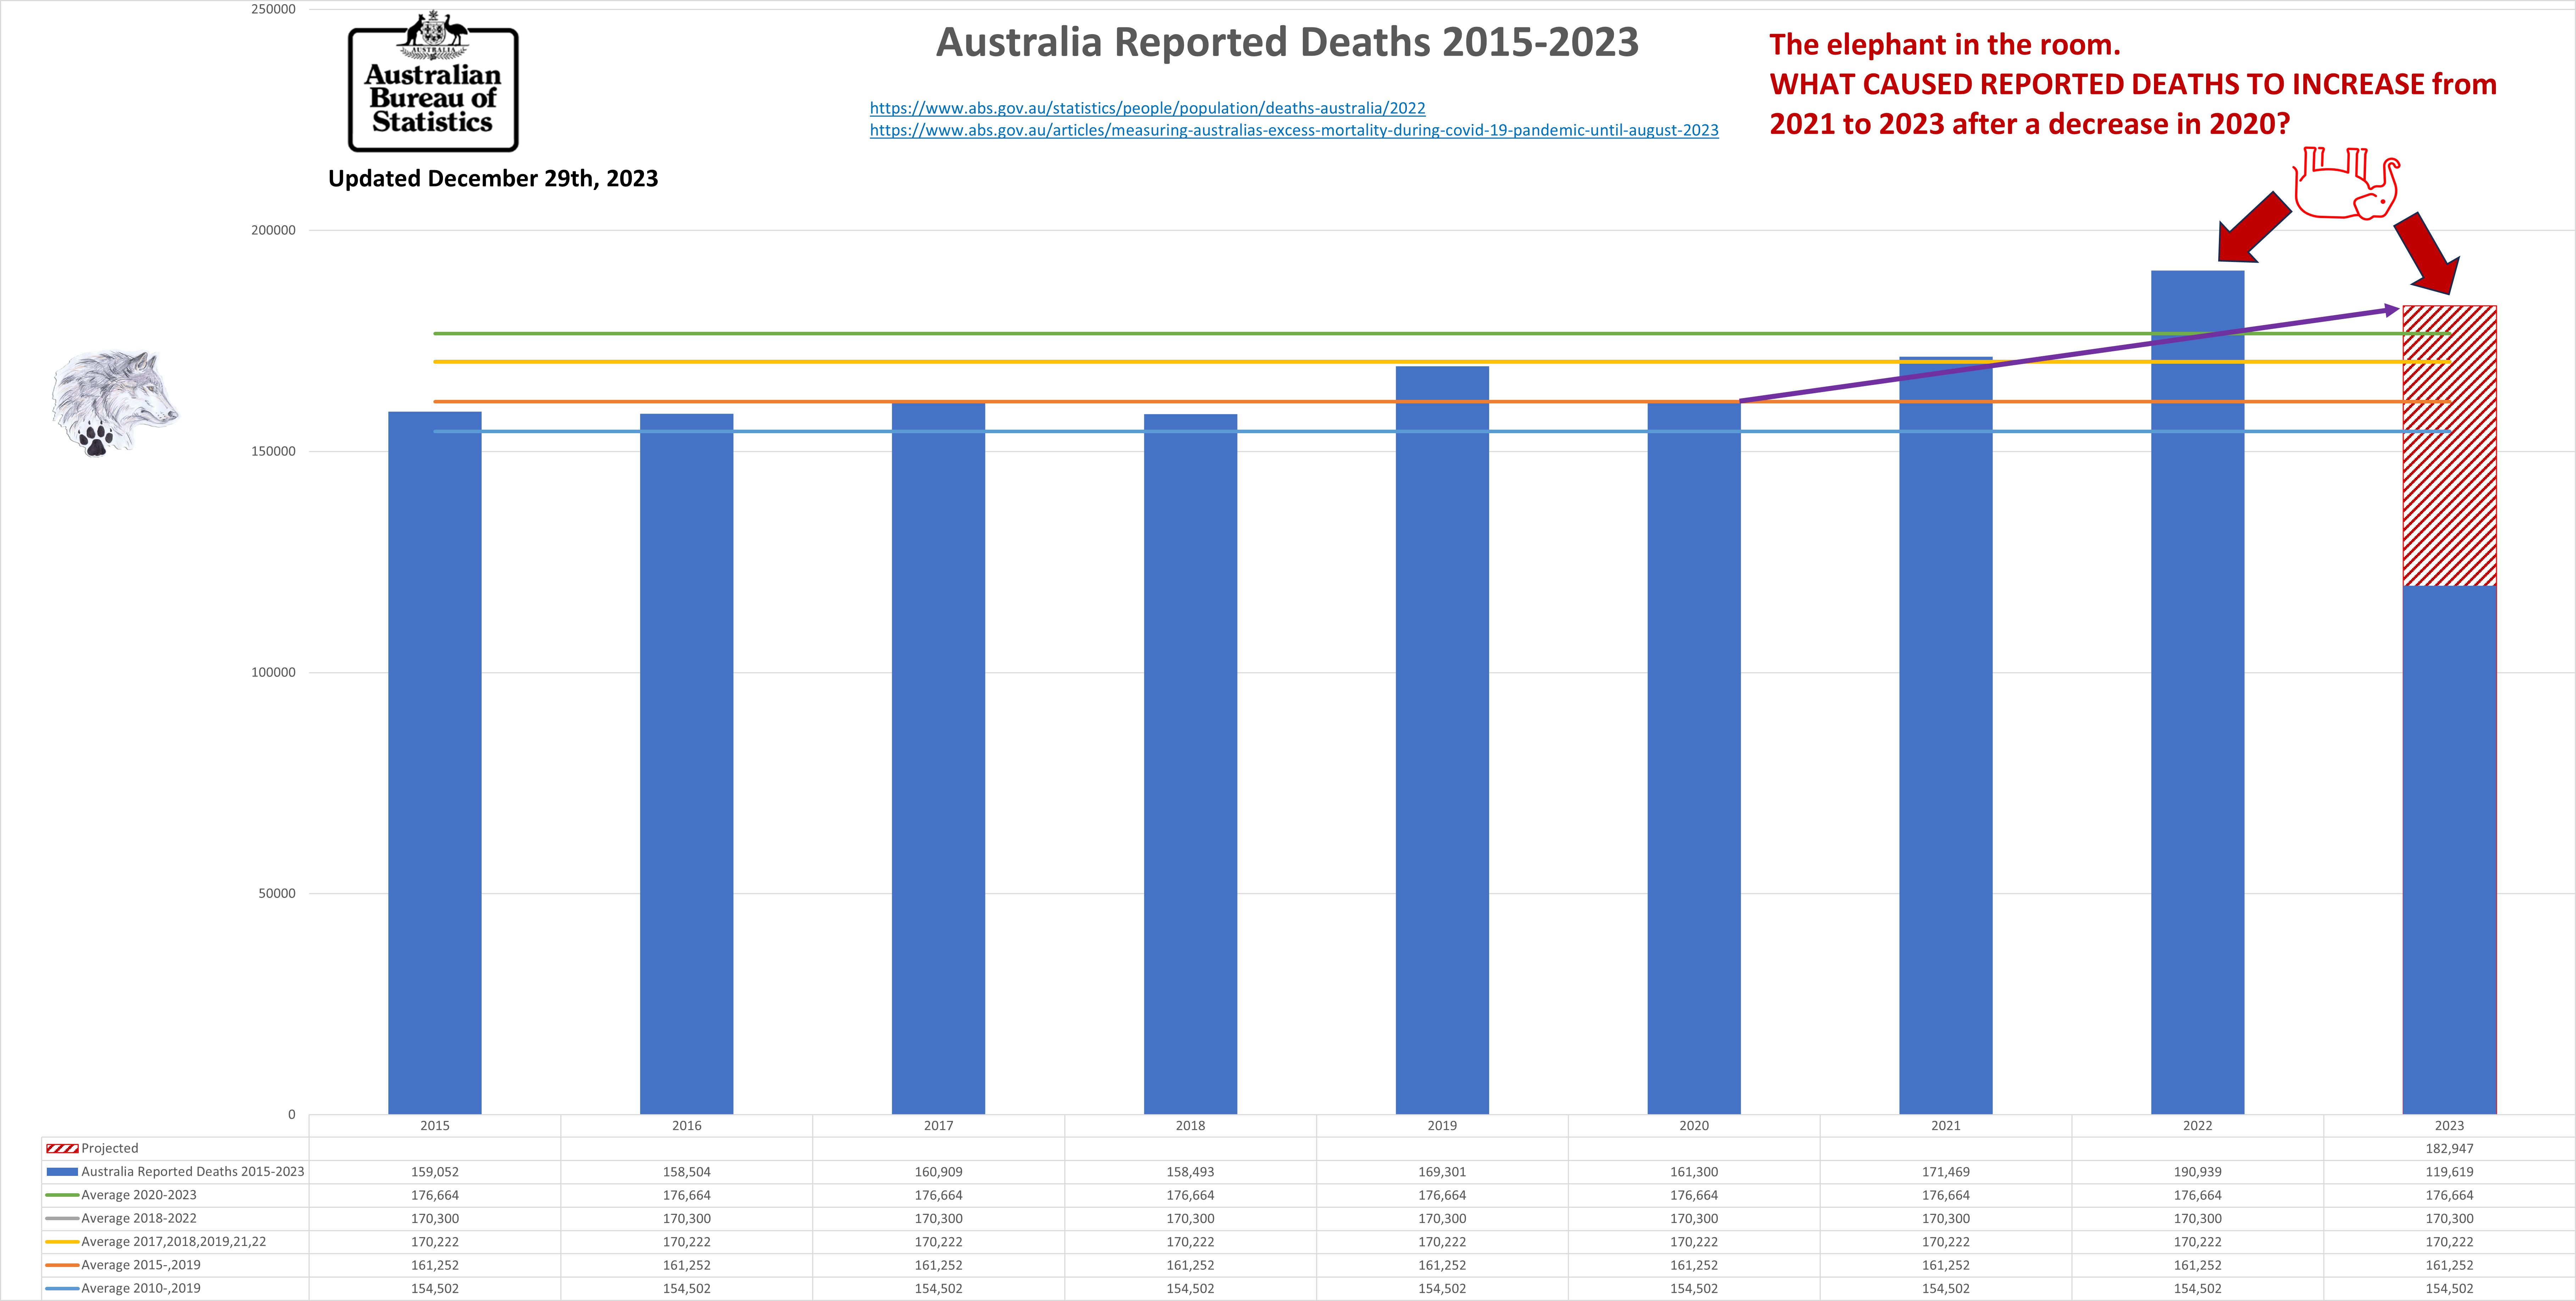Select the 161,252 cell in the 2021 column

(x=1946, y=1265)
